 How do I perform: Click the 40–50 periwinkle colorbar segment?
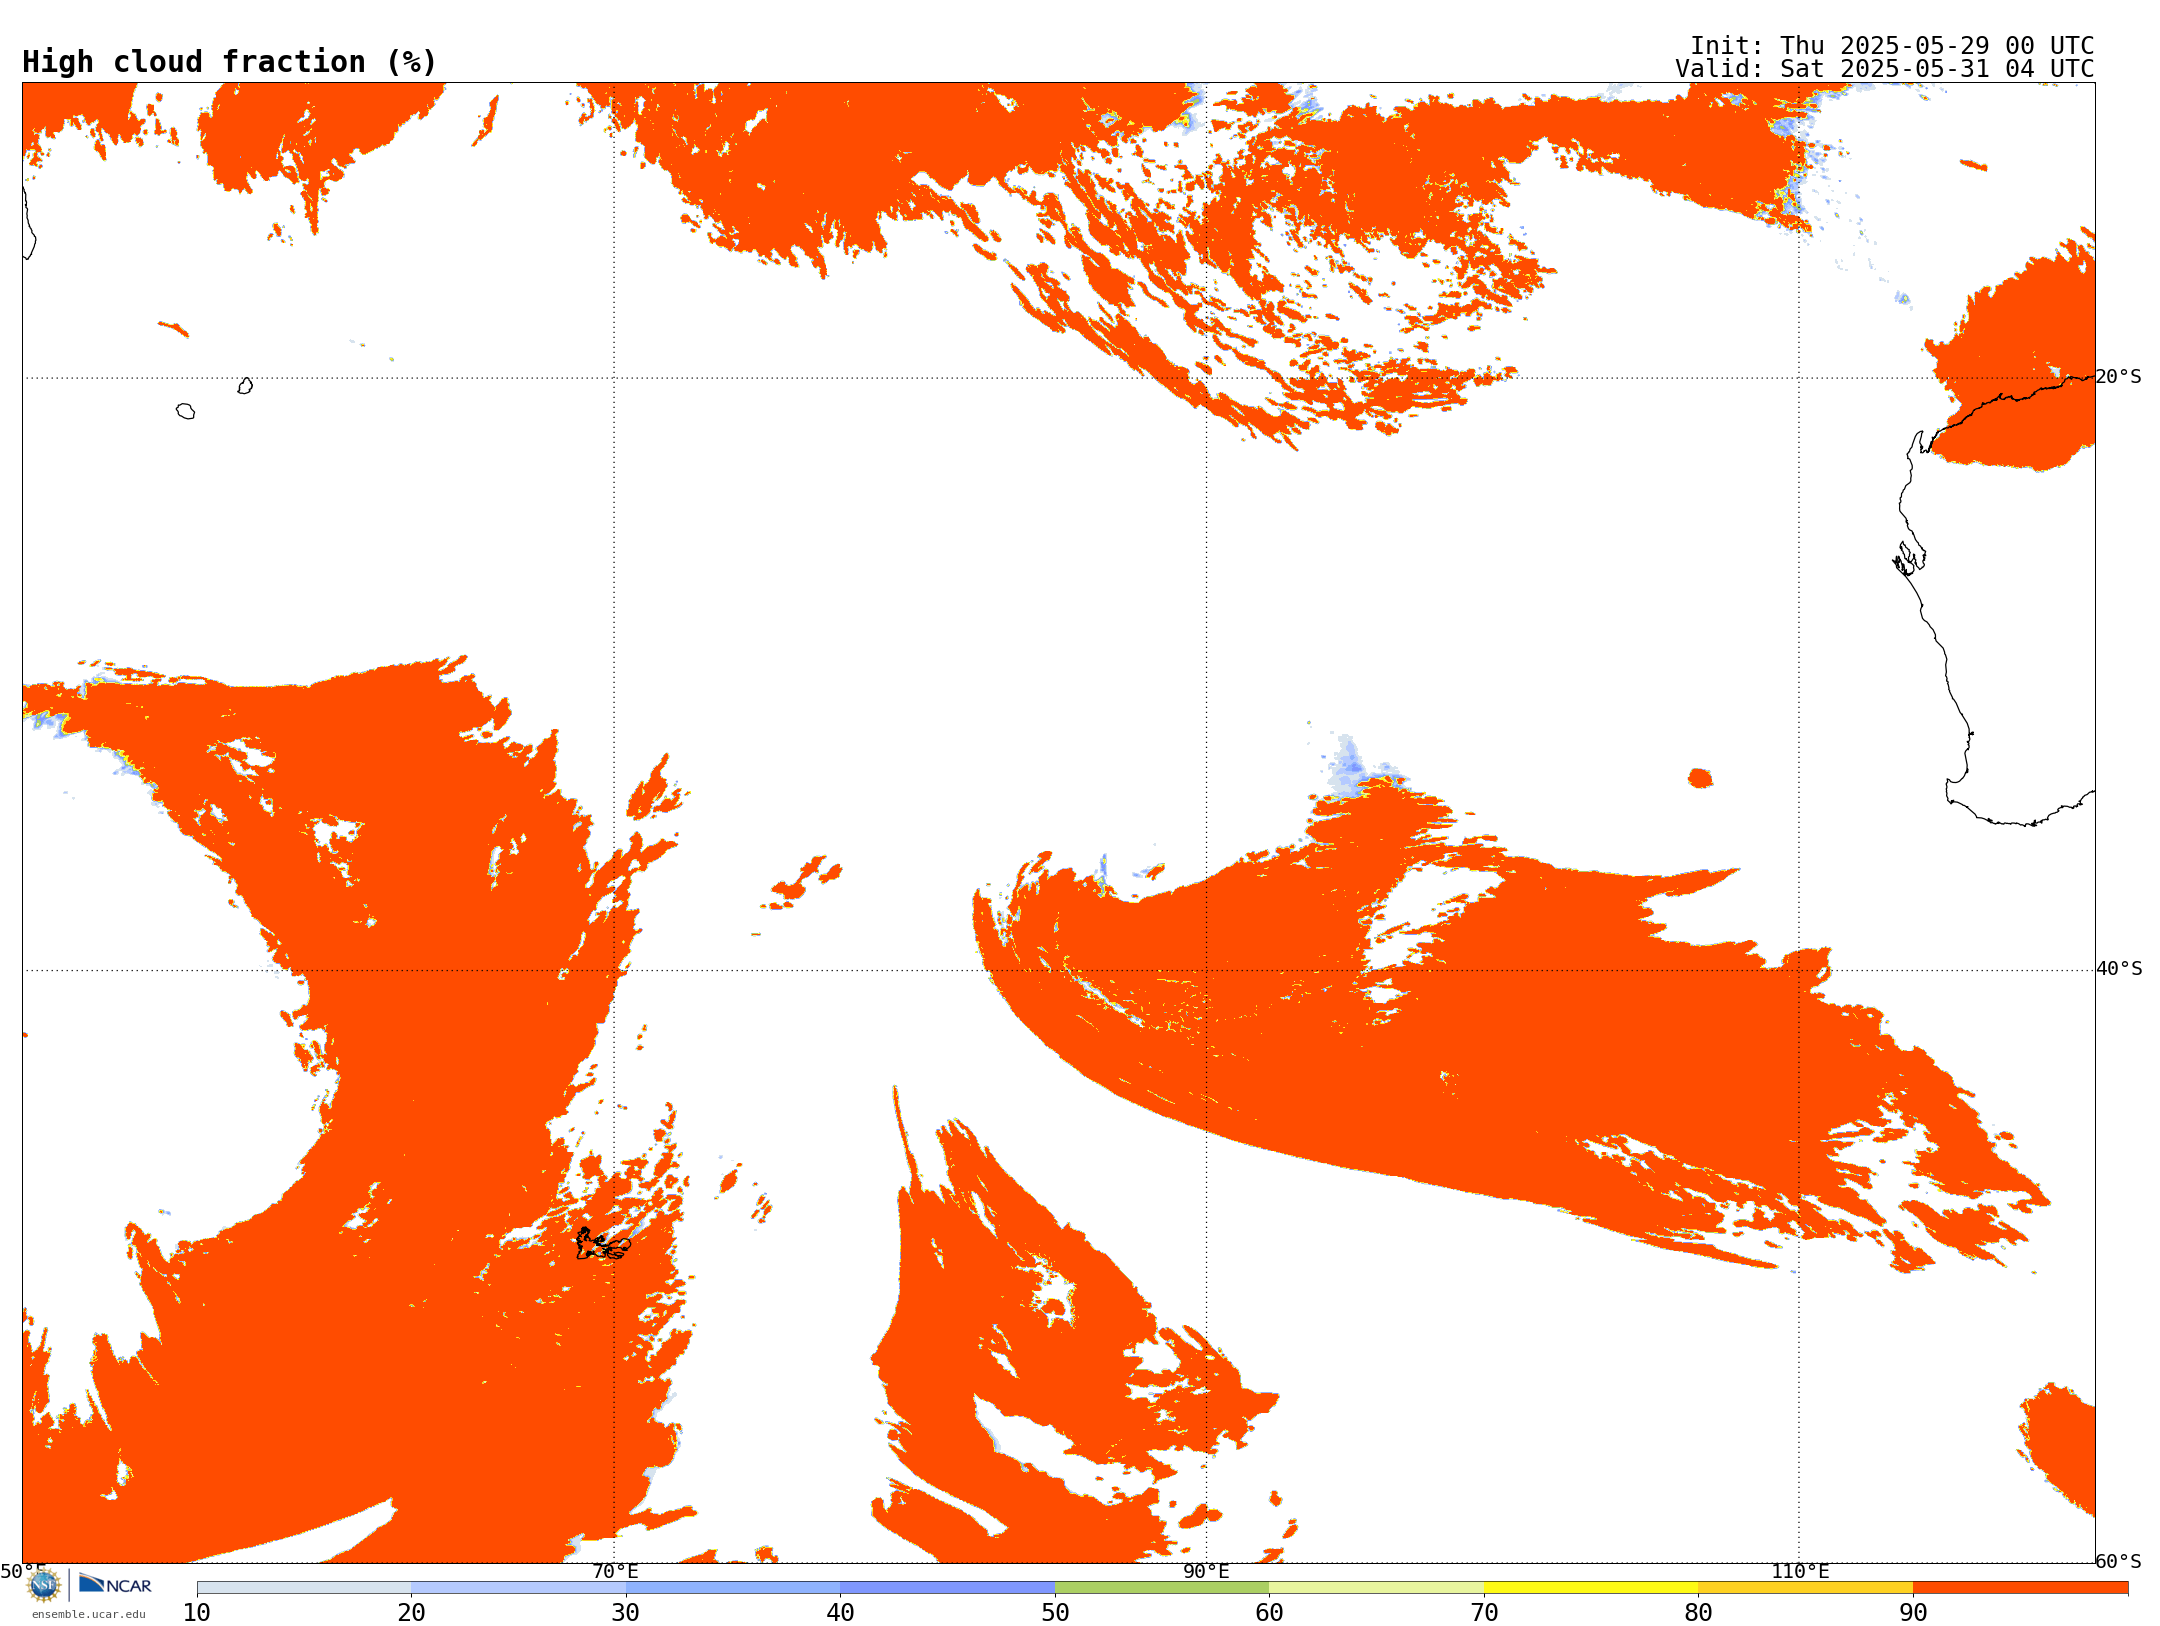[x=947, y=1588]
